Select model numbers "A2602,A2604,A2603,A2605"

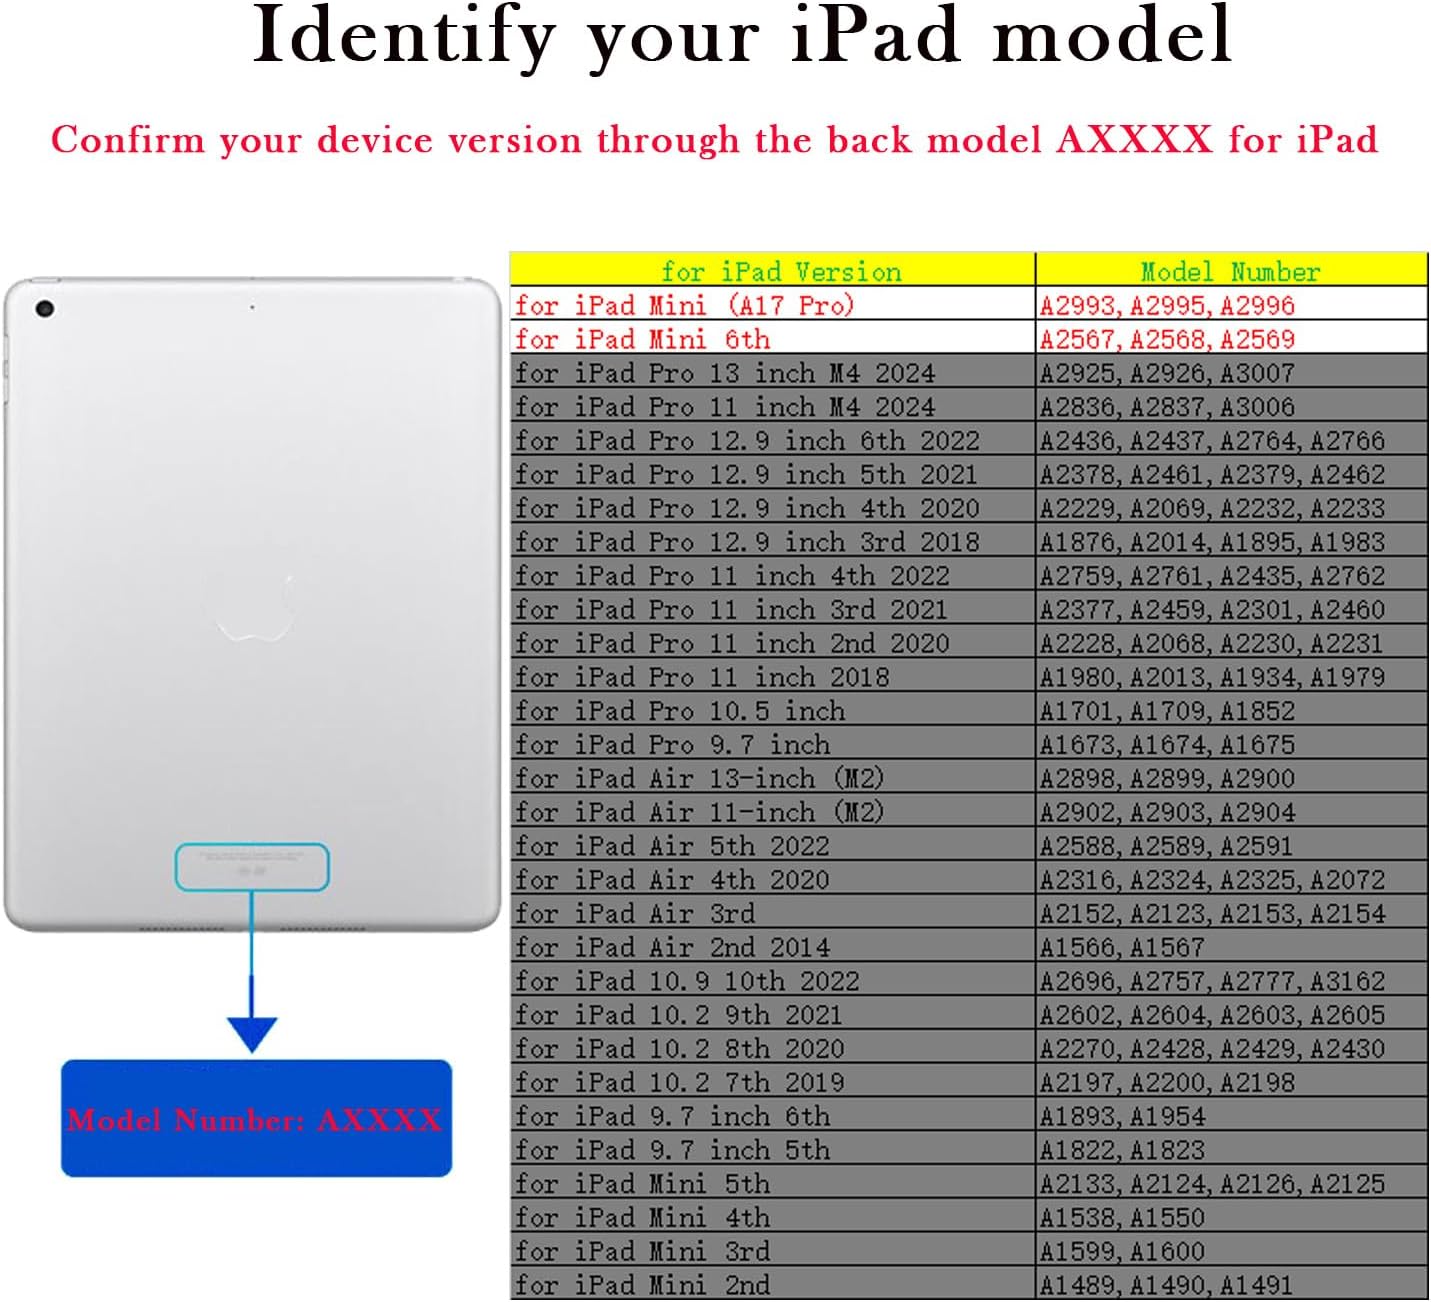(x=1212, y=1016)
